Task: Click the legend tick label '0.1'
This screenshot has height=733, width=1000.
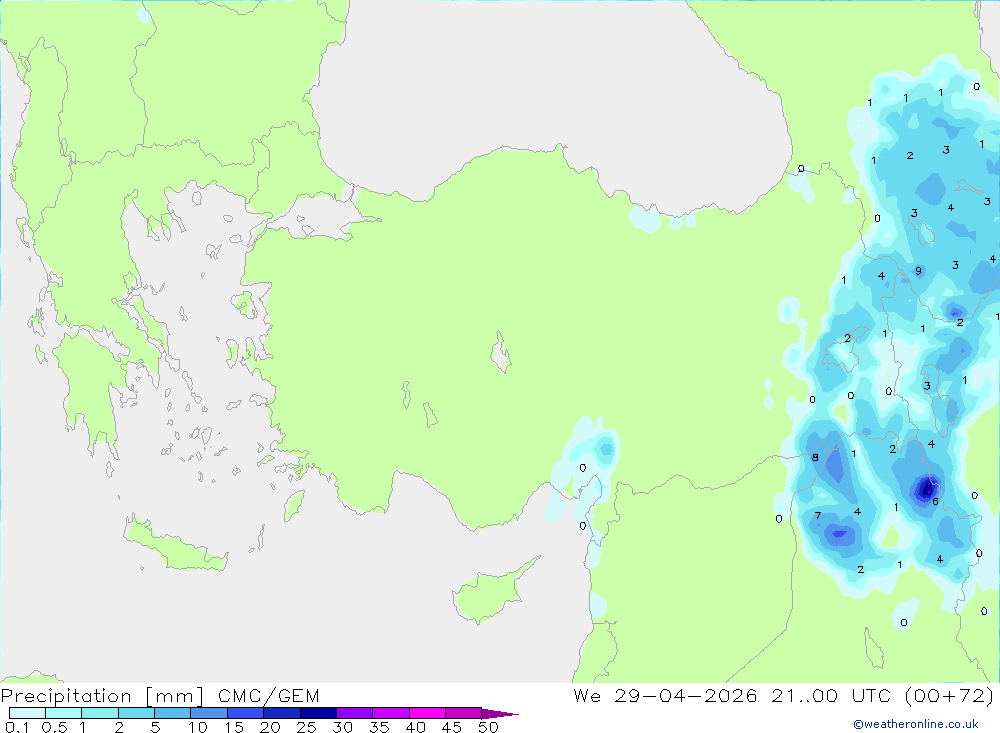Action: 17,727
